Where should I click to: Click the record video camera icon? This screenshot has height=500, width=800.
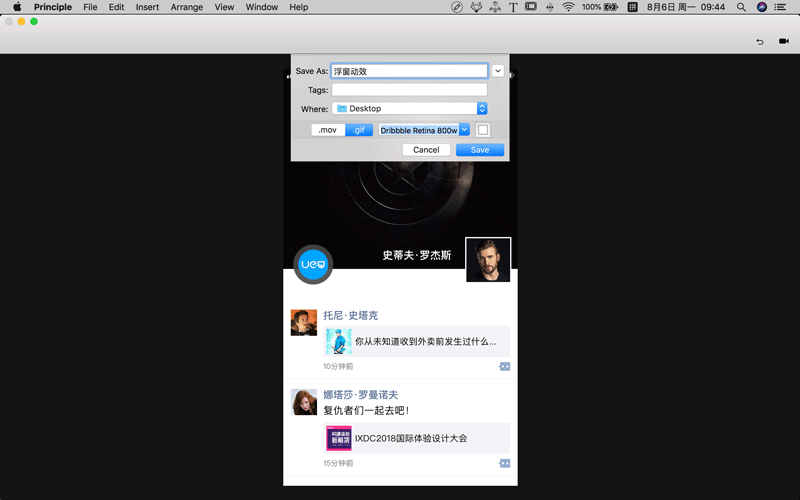point(784,41)
